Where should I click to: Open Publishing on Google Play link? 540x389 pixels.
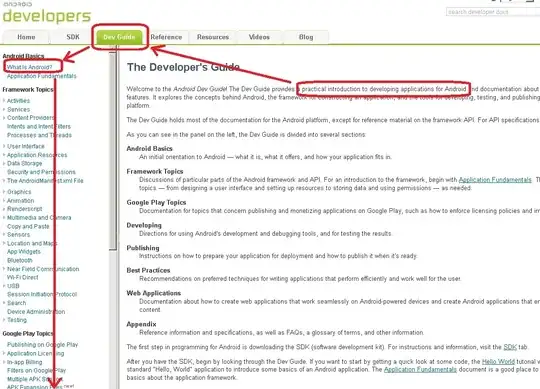coord(43,345)
